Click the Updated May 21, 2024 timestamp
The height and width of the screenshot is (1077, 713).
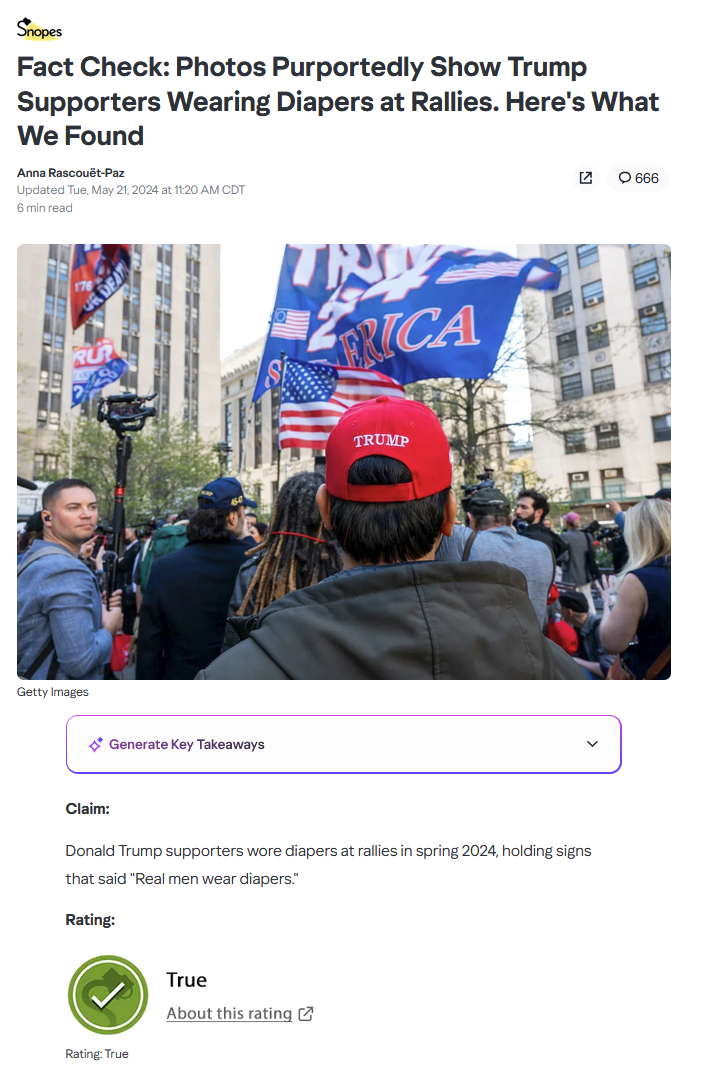[x=131, y=190]
